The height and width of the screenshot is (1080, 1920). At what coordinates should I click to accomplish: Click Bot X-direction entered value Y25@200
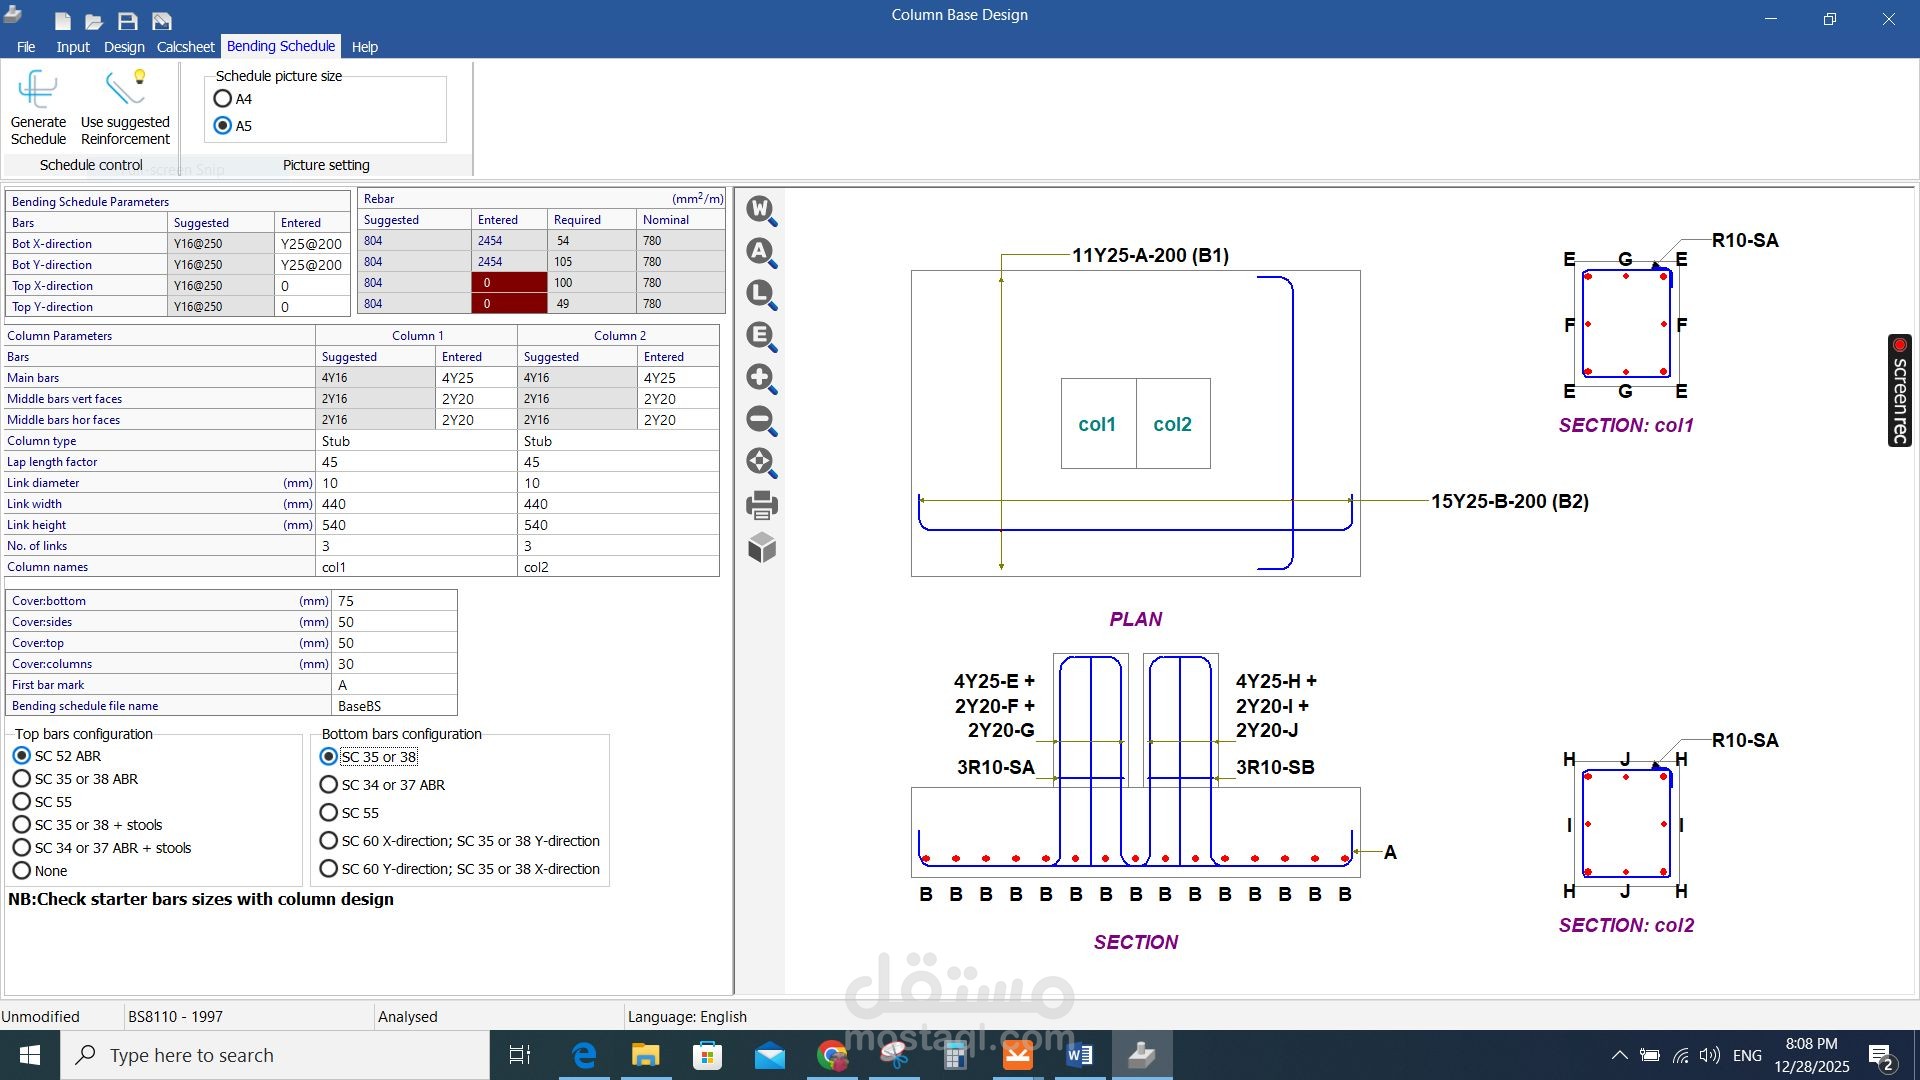(x=311, y=244)
